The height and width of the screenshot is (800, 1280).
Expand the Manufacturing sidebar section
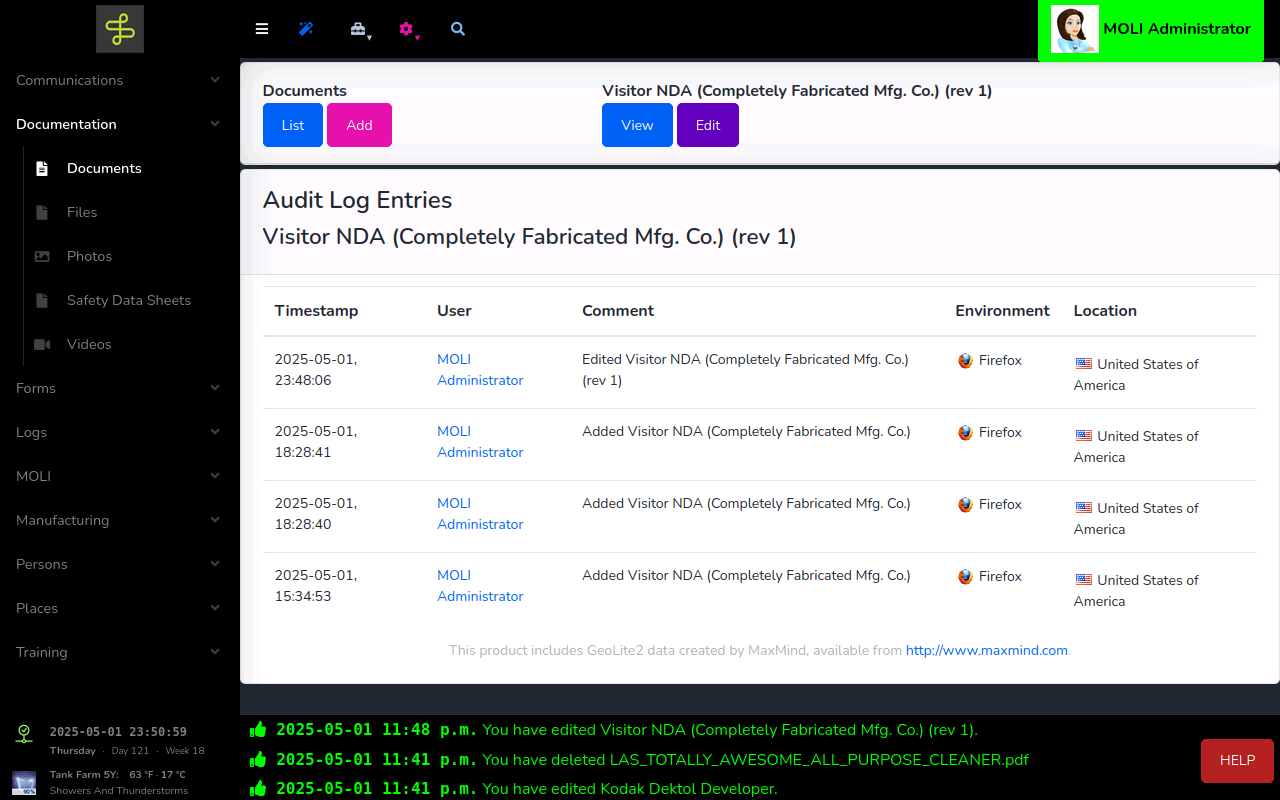(119, 520)
